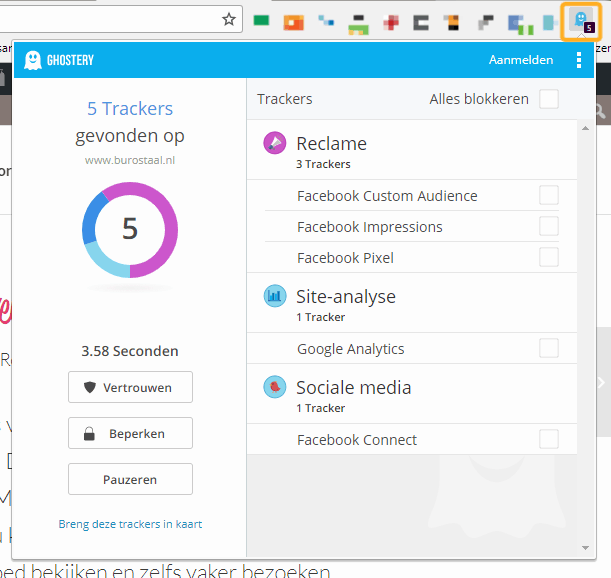Collapse the Reclame tracker category
The height and width of the screenshot is (578, 611).
[412, 150]
